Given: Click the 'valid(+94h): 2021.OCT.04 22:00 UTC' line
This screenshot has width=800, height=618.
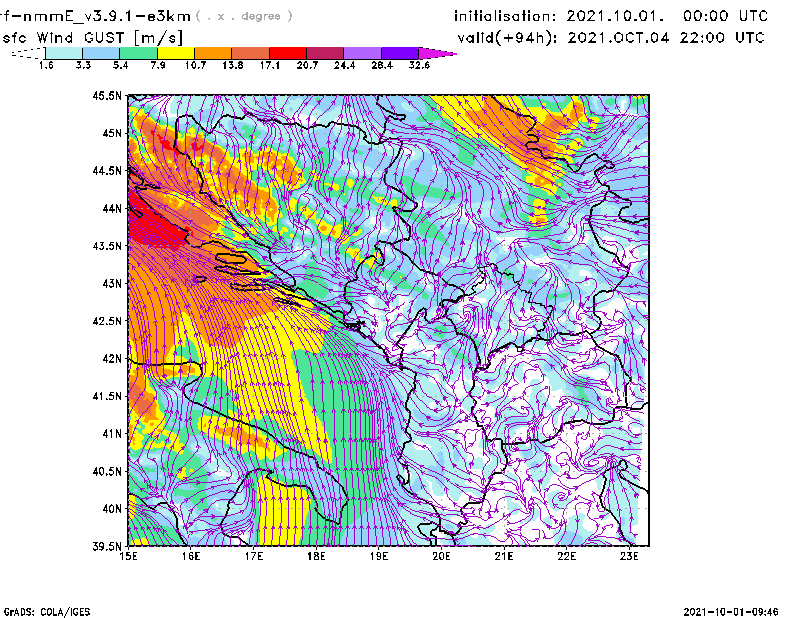Looking at the screenshot, I should (611, 38).
